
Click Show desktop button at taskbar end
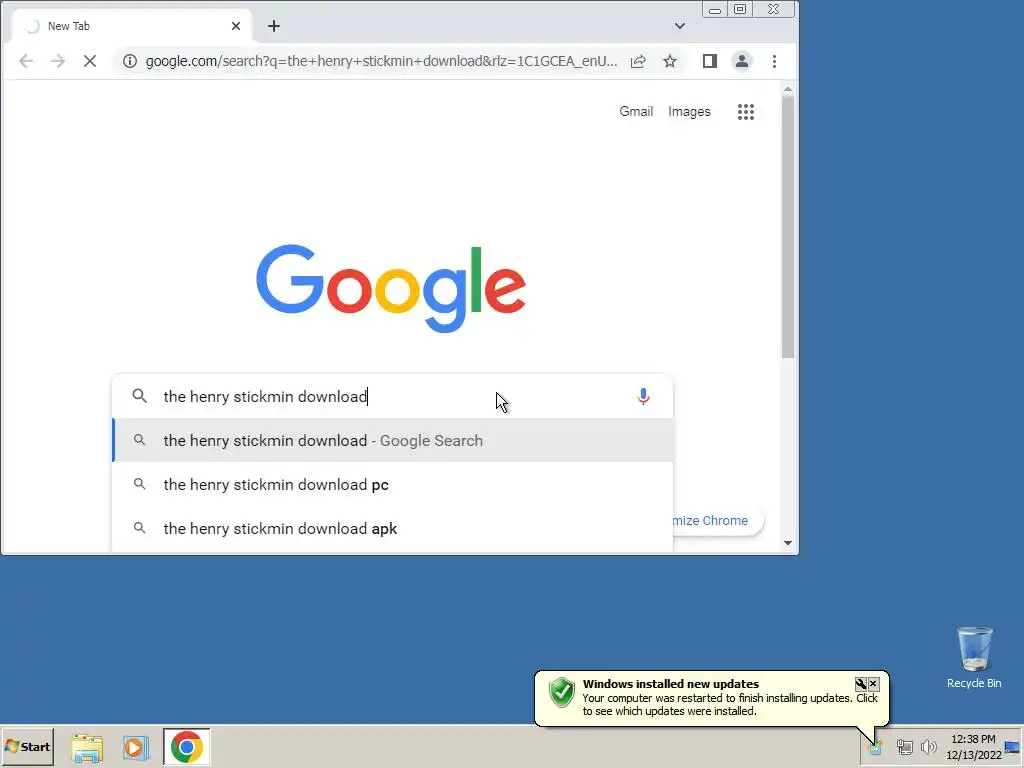[x=1014, y=746]
